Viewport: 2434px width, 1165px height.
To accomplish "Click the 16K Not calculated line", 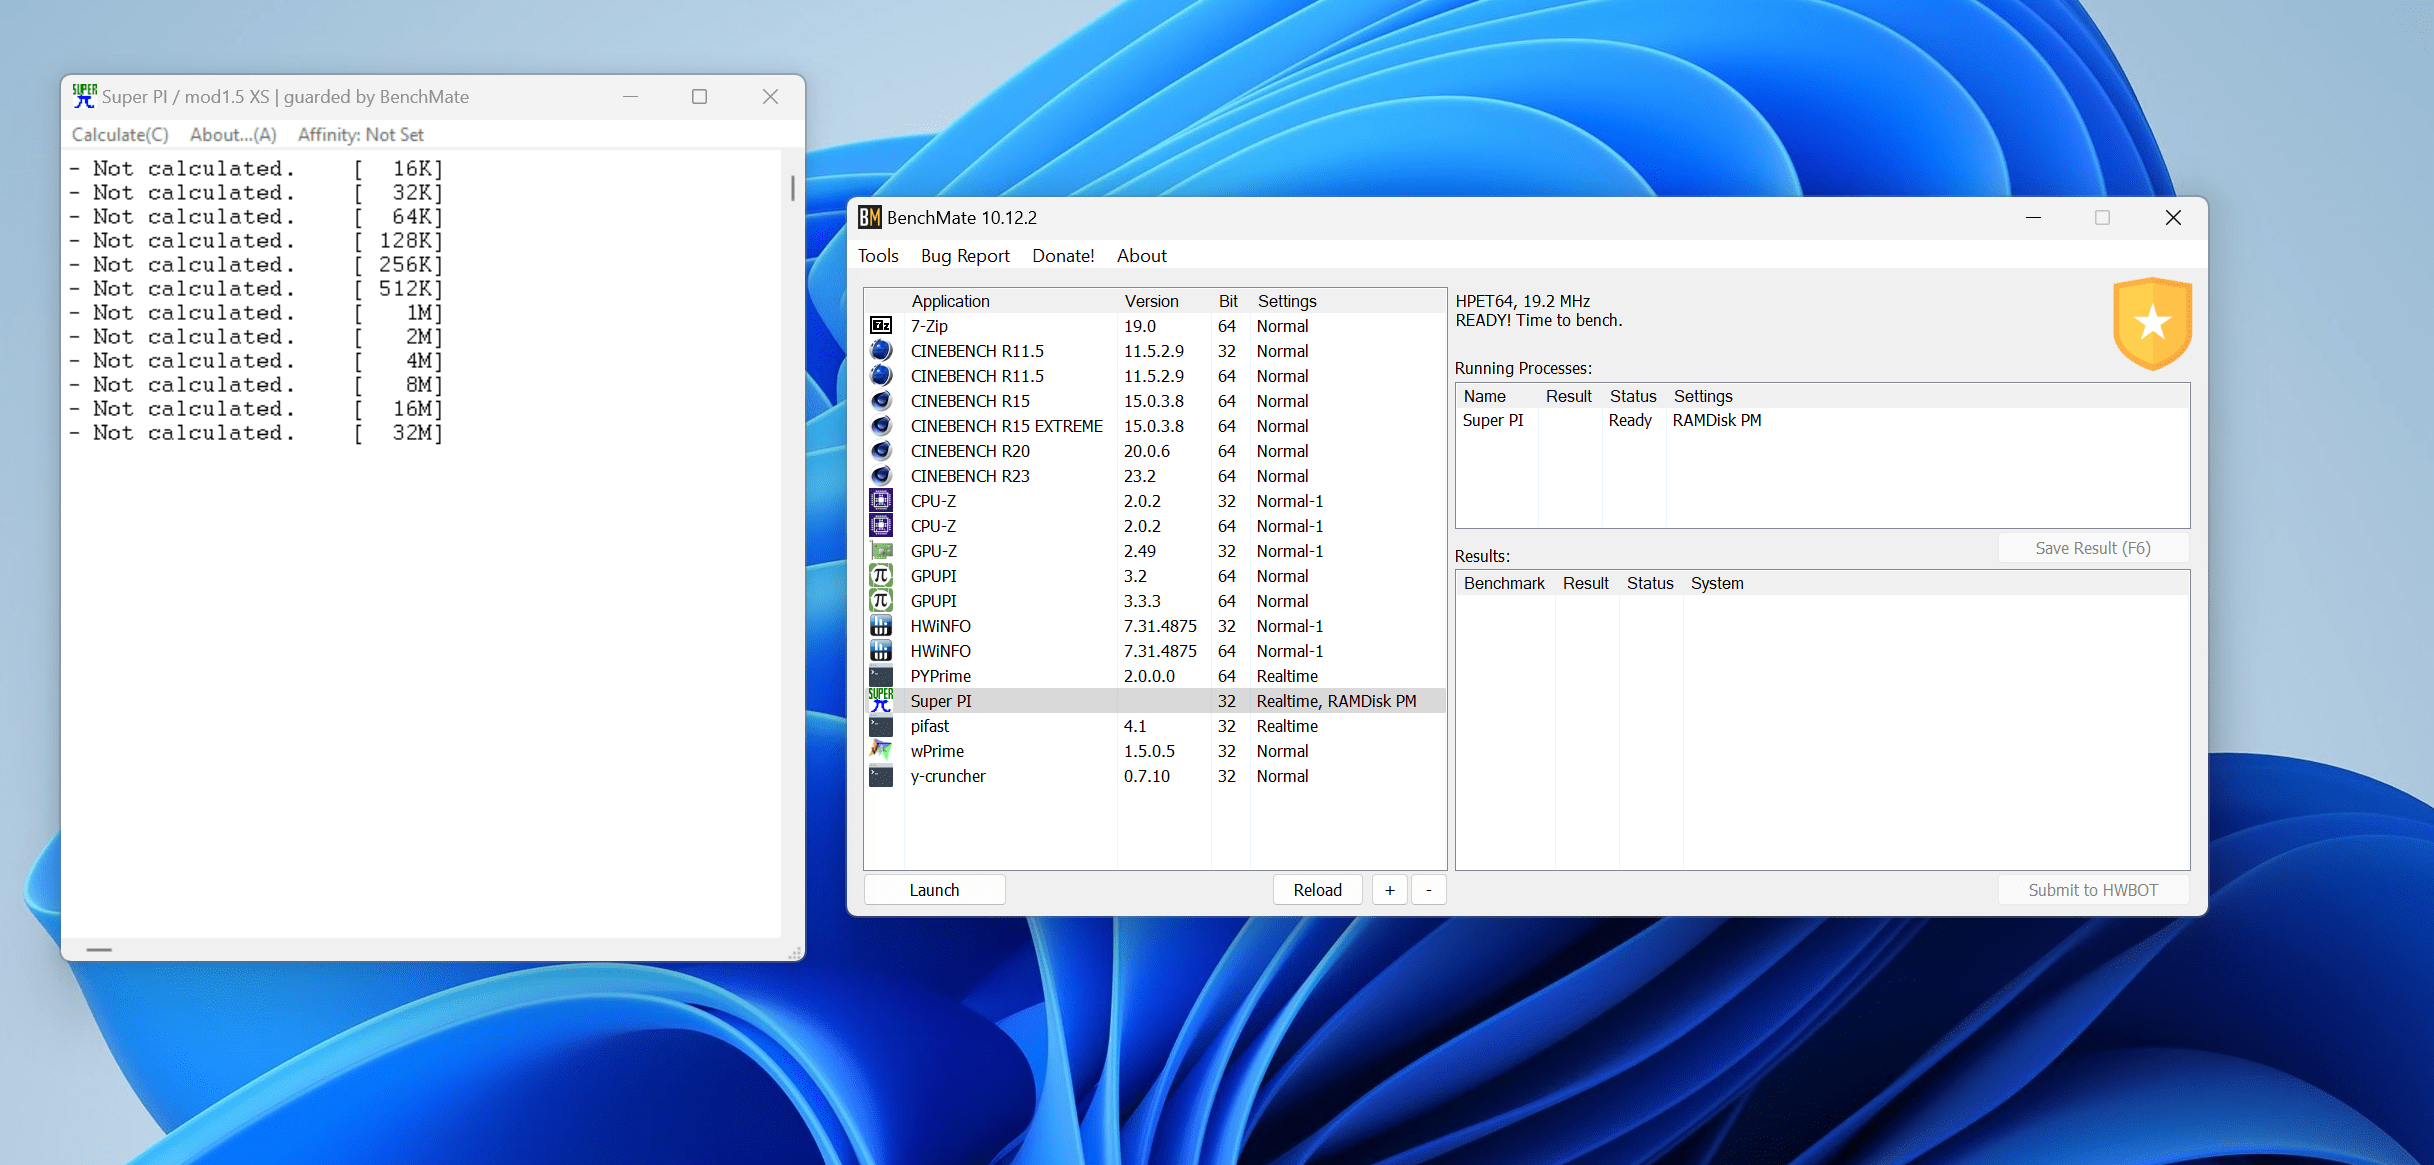I will pyautogui.click(x=255, y=169).
